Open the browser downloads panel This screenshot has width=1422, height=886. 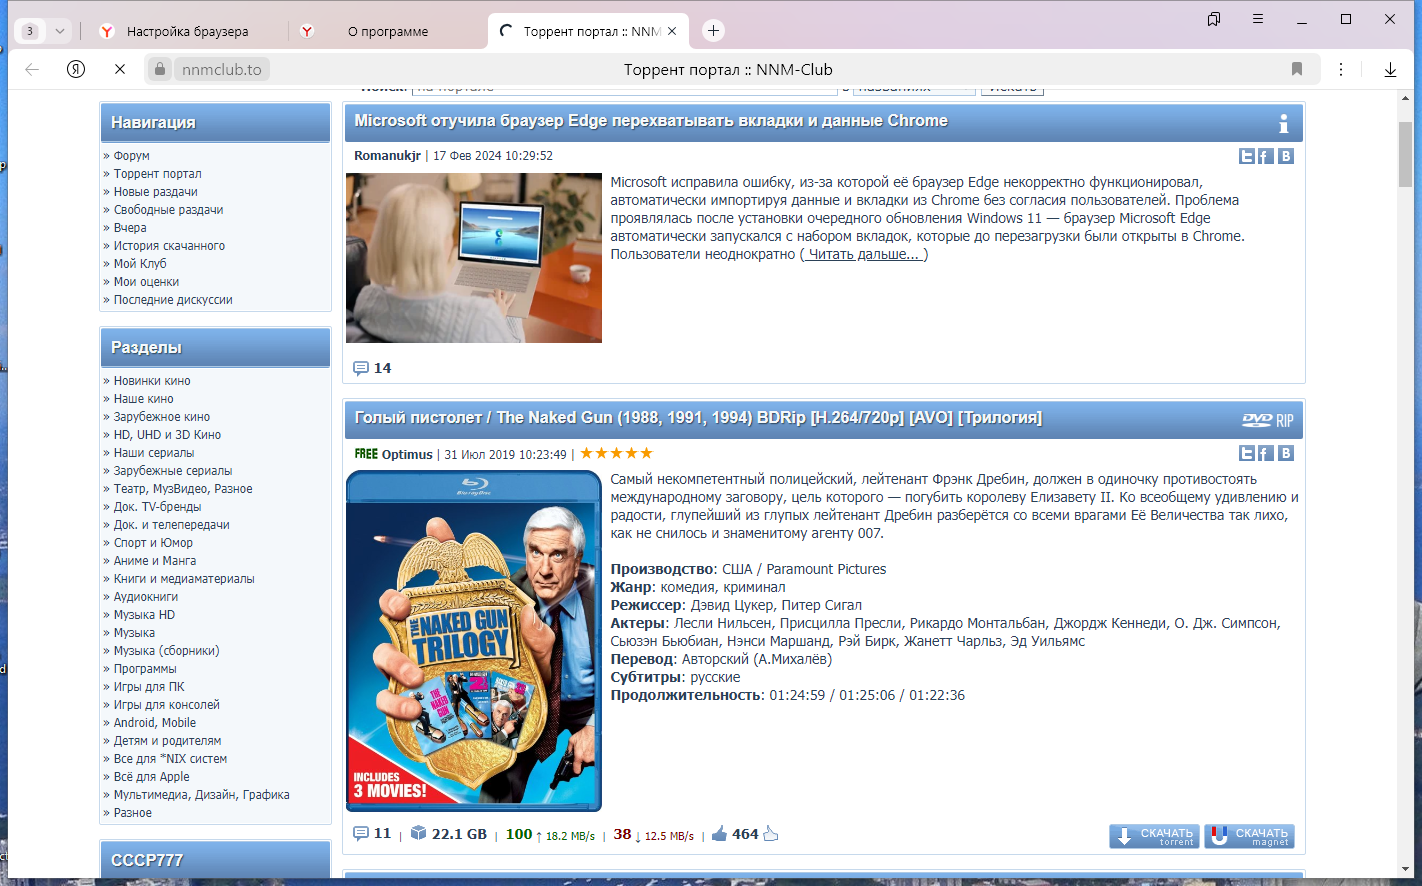pos(1390,69)
